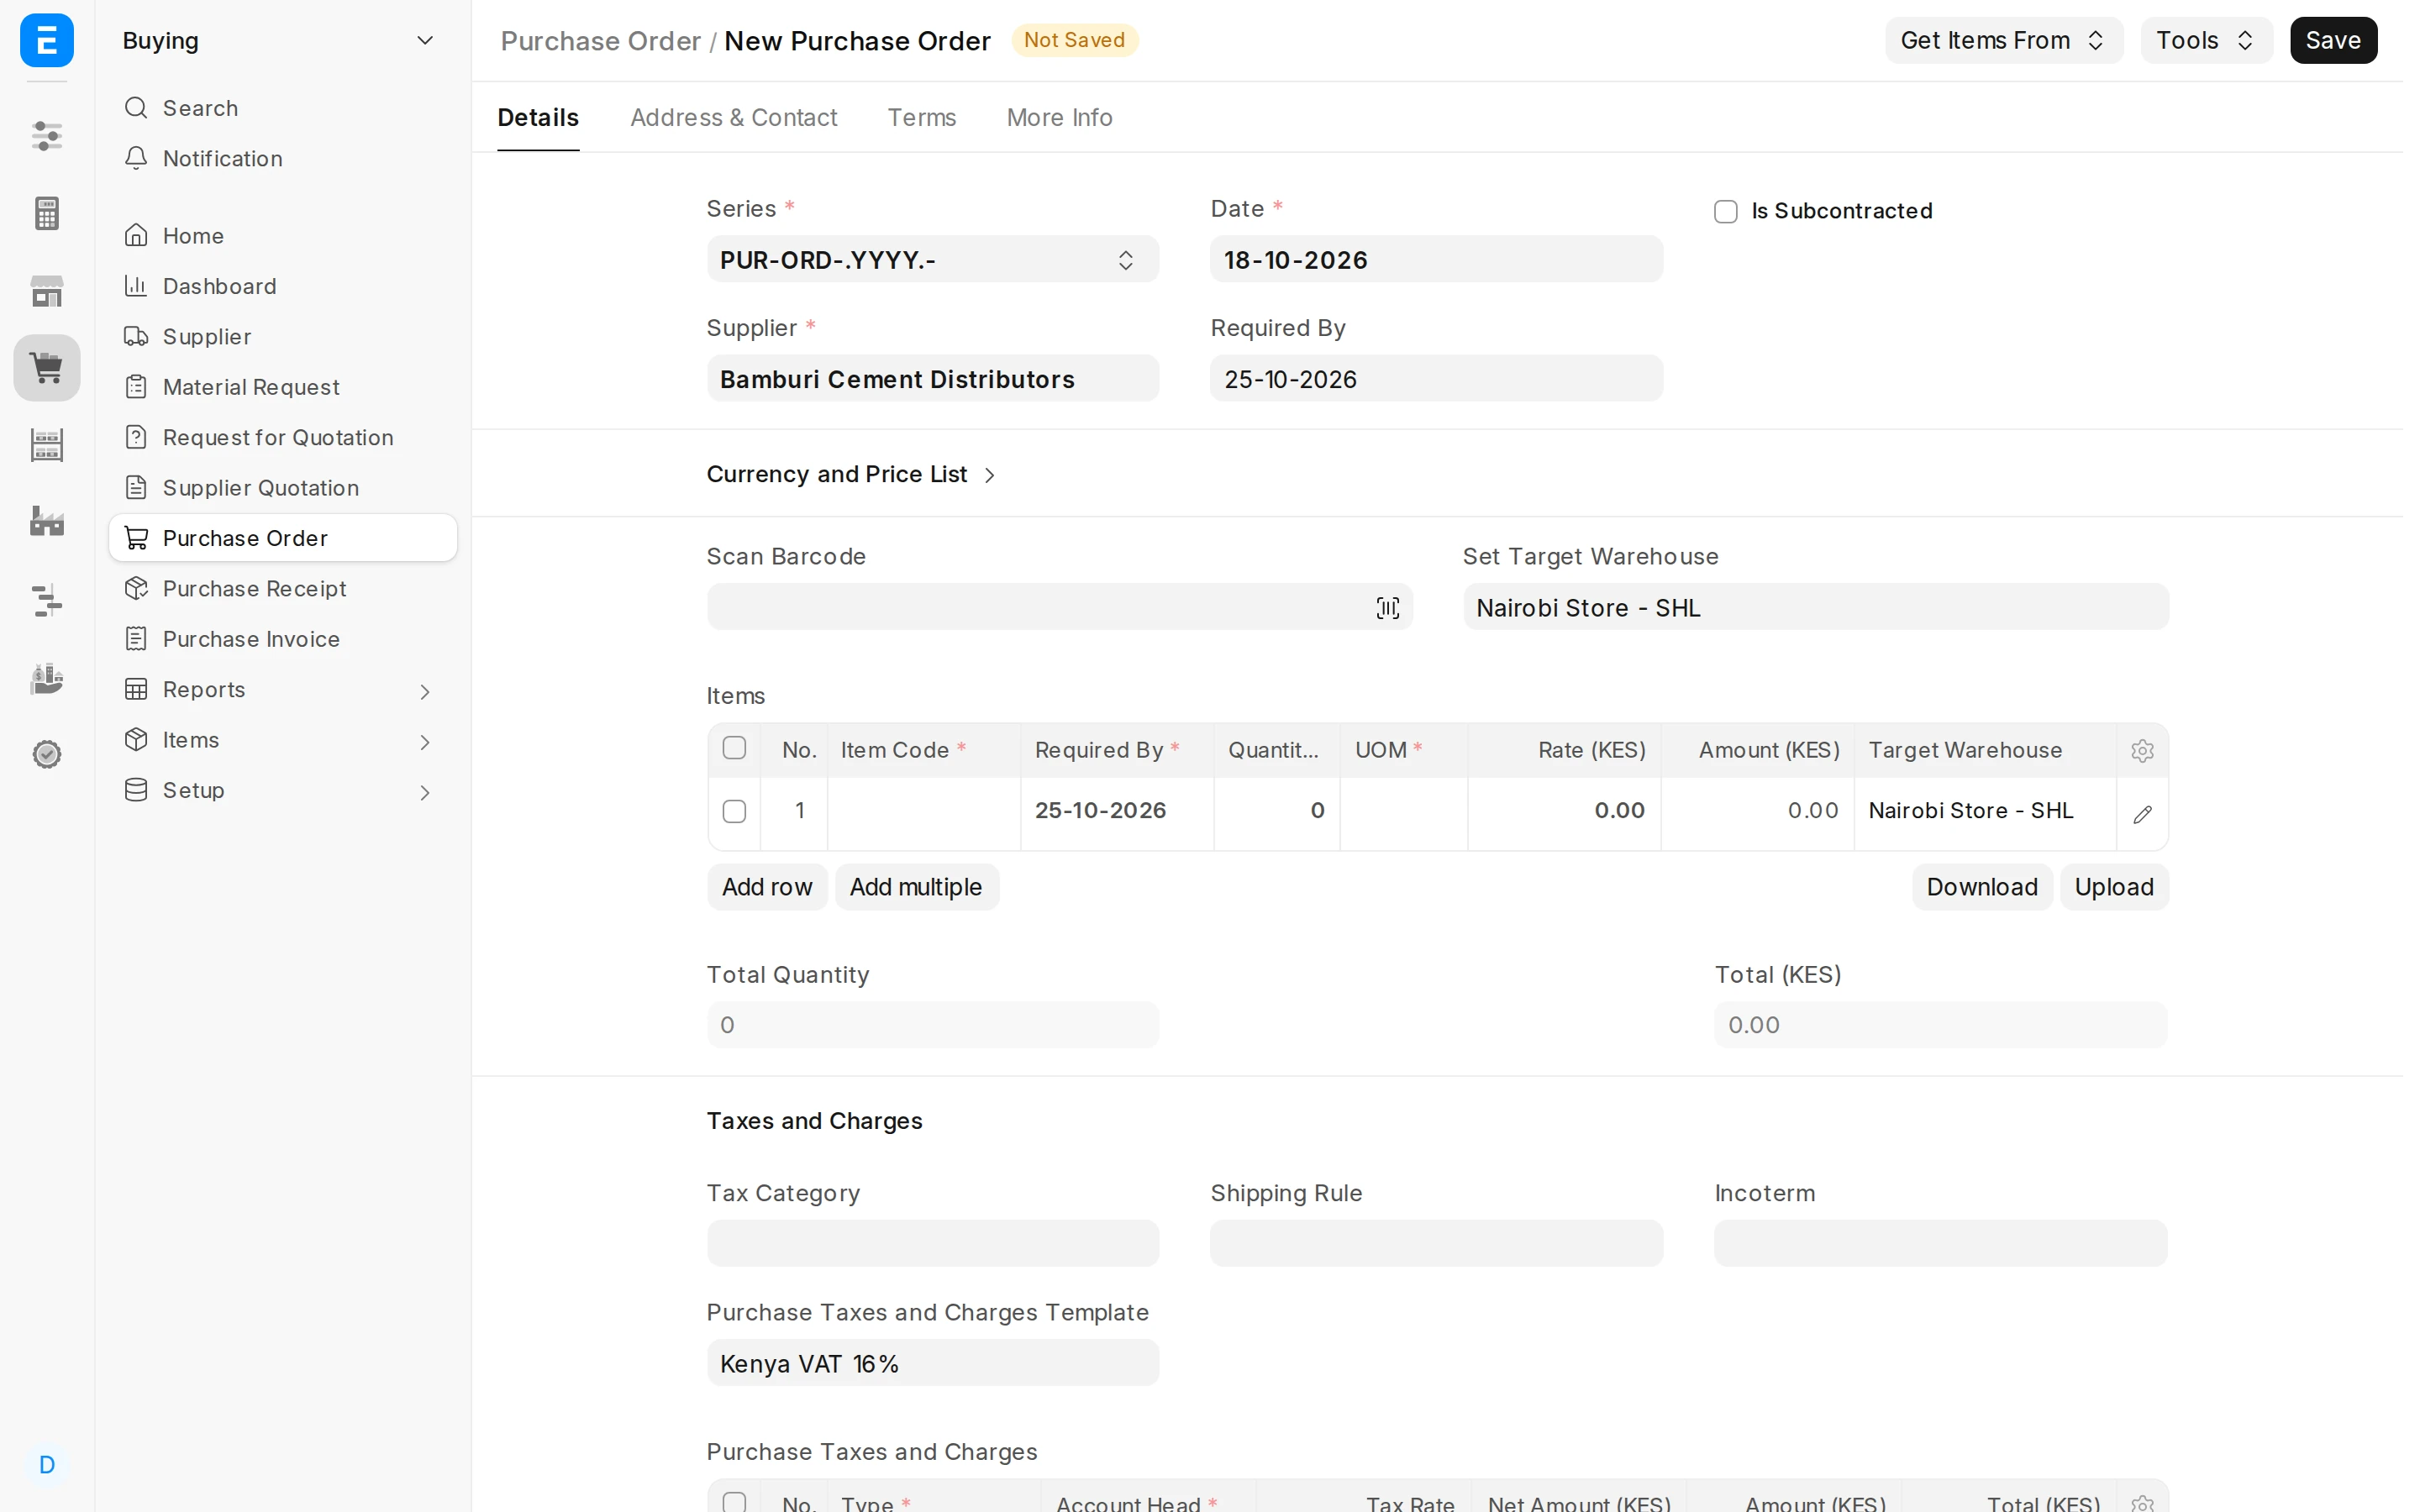Switch to the More Info tab
This screenshot has width=2420, height=1512.
[1059, 118]
